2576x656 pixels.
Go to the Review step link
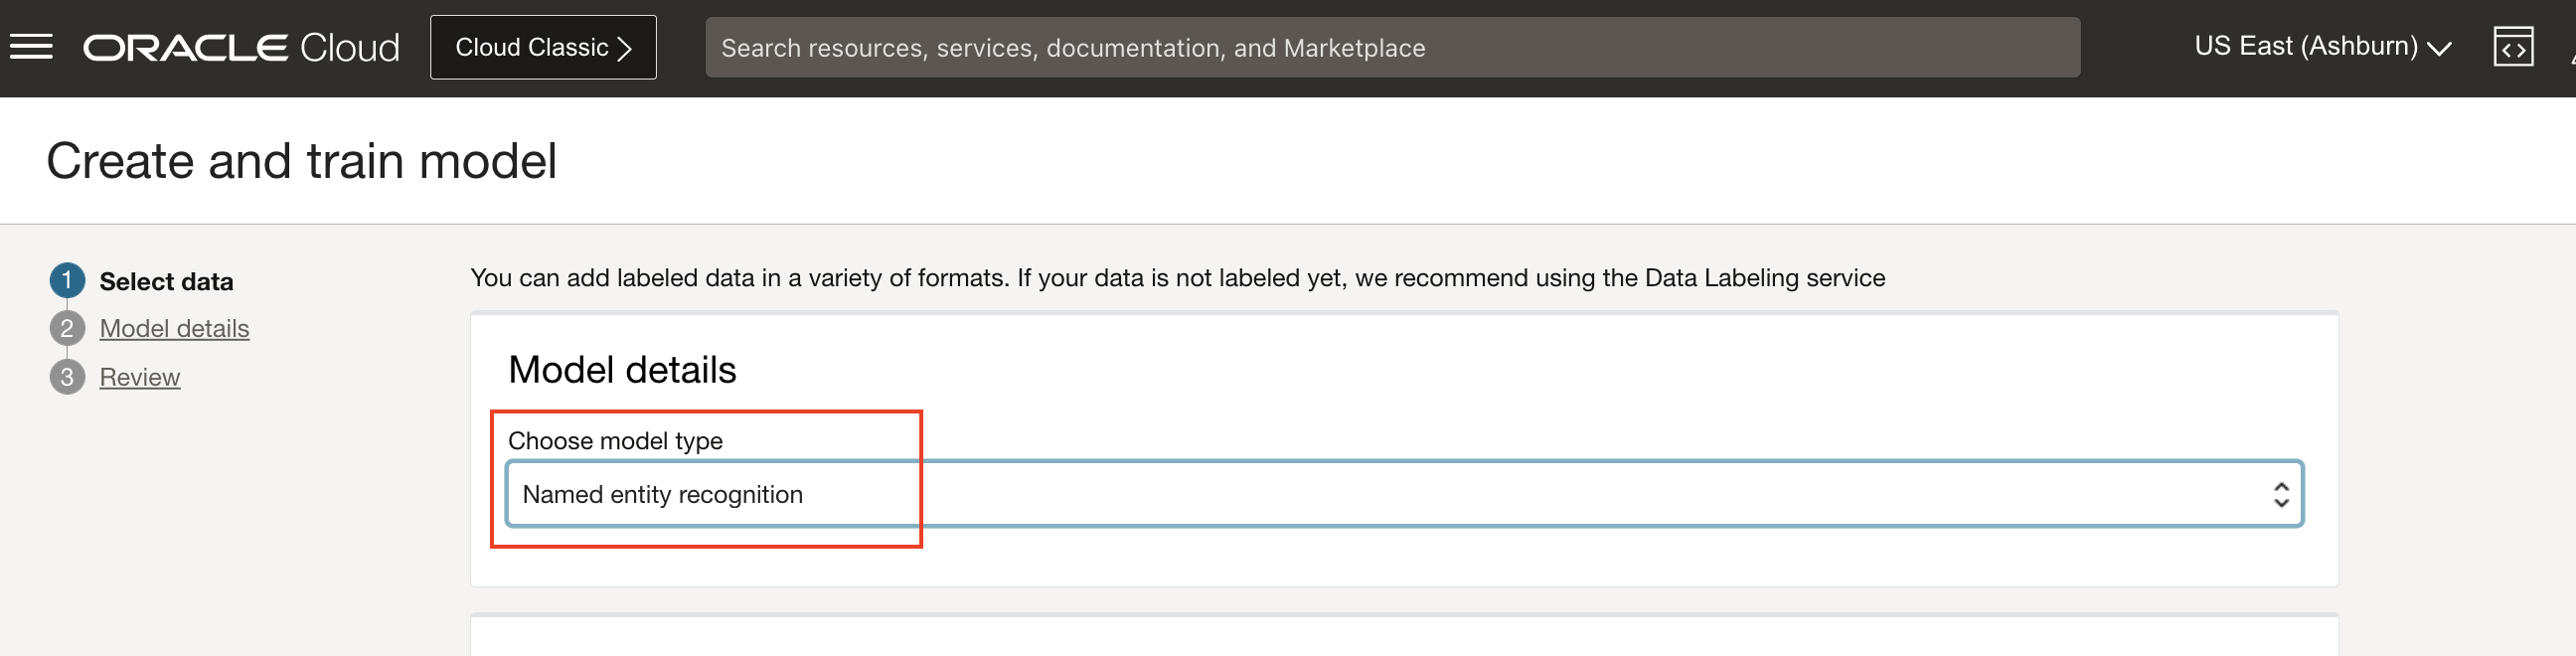click(x=139, y=377)
